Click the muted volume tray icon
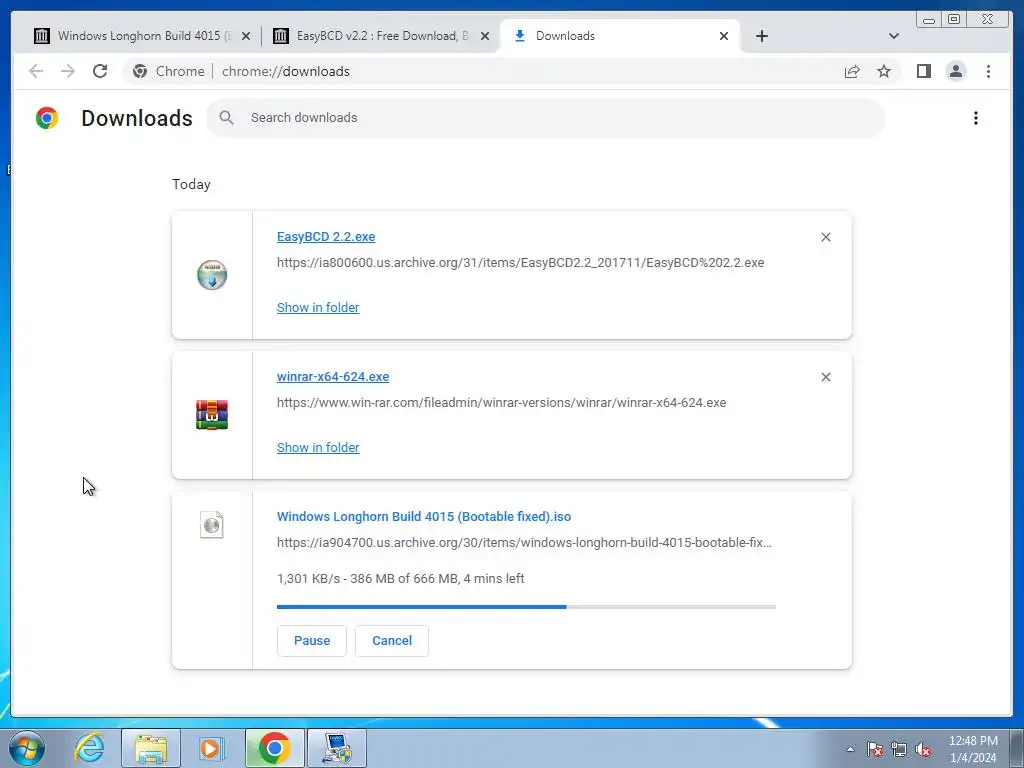Screen dimensions: 1024x768 point(923,749)
